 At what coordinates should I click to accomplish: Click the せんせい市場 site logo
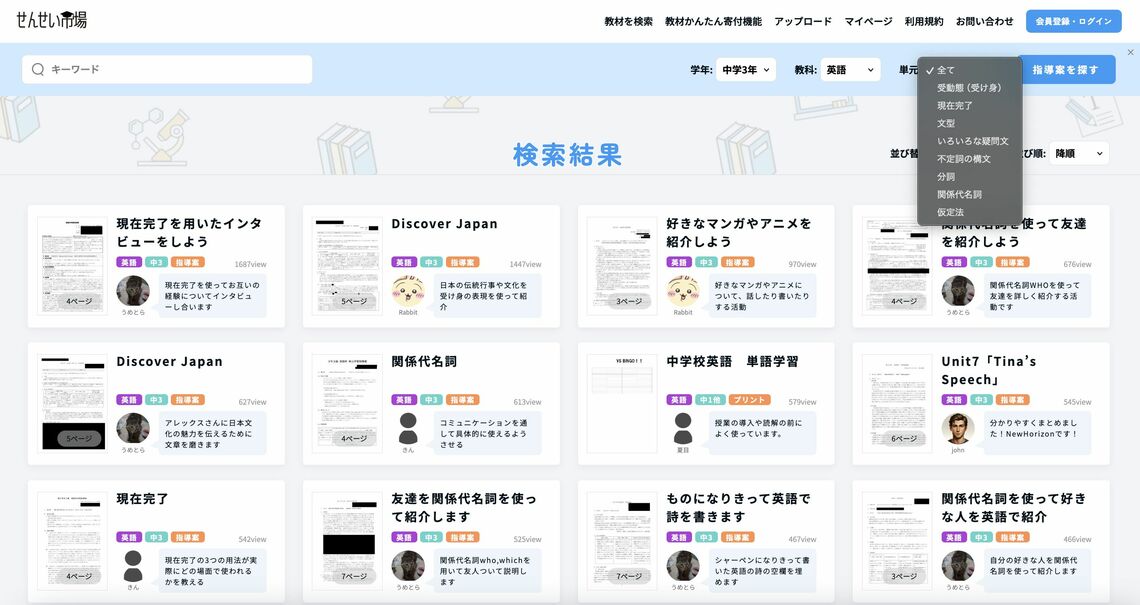tap(52, 20)
